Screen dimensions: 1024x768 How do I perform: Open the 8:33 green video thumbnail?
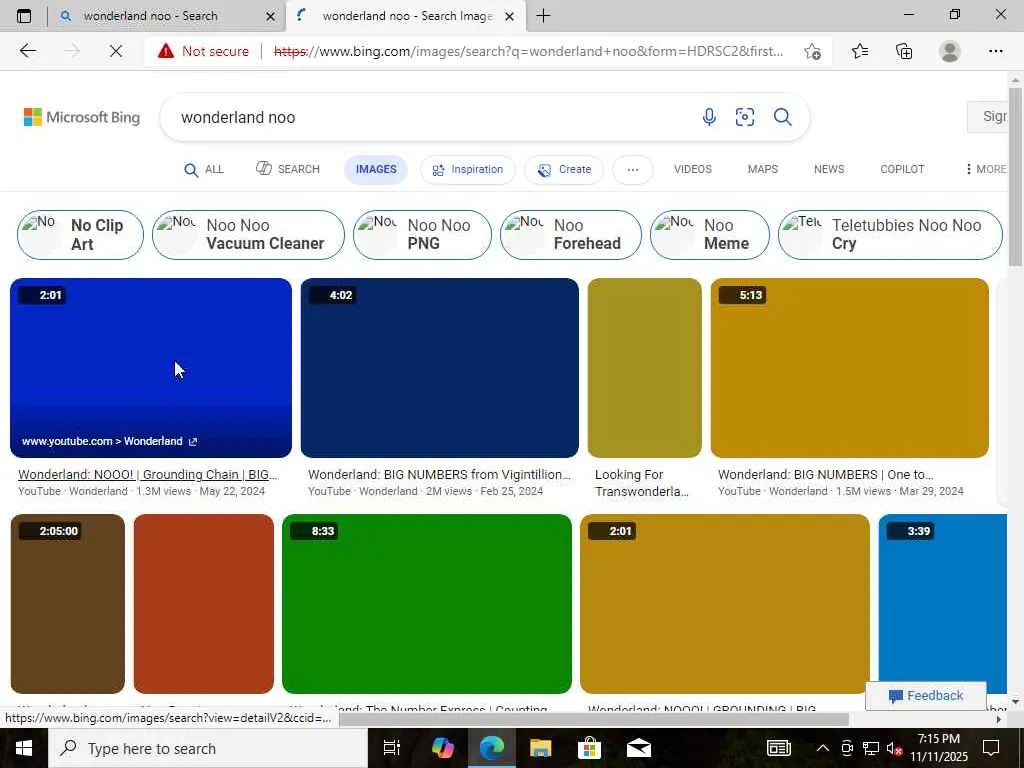pos(427,603)
